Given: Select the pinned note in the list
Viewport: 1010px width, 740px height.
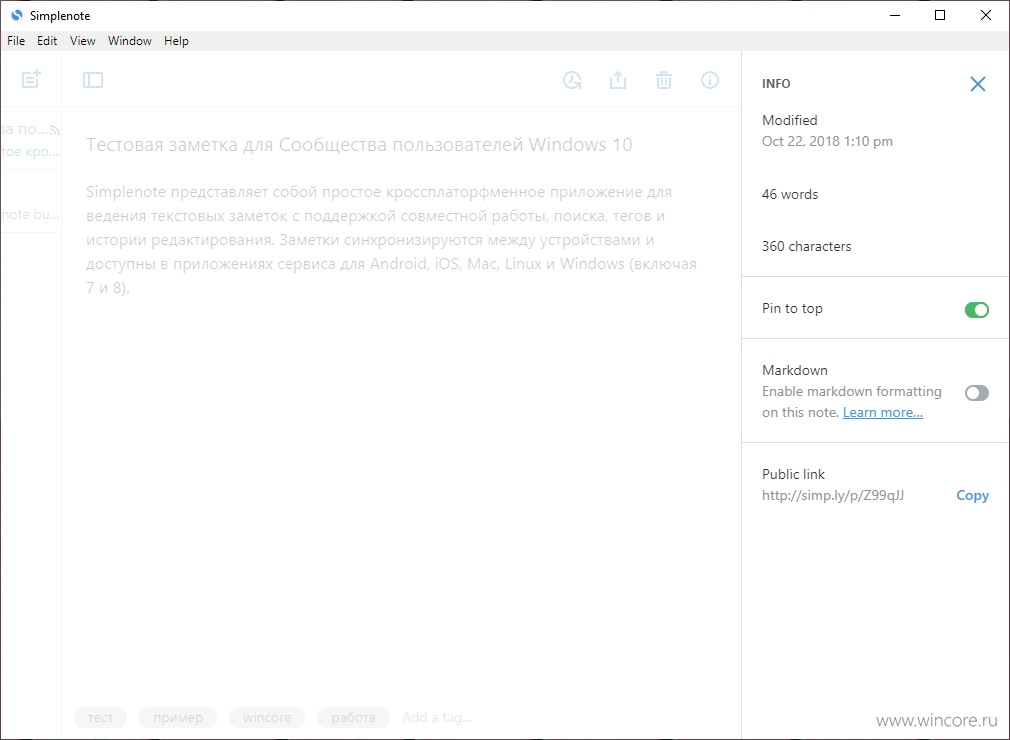Looking at the screenshot, I should coord(30,140).
